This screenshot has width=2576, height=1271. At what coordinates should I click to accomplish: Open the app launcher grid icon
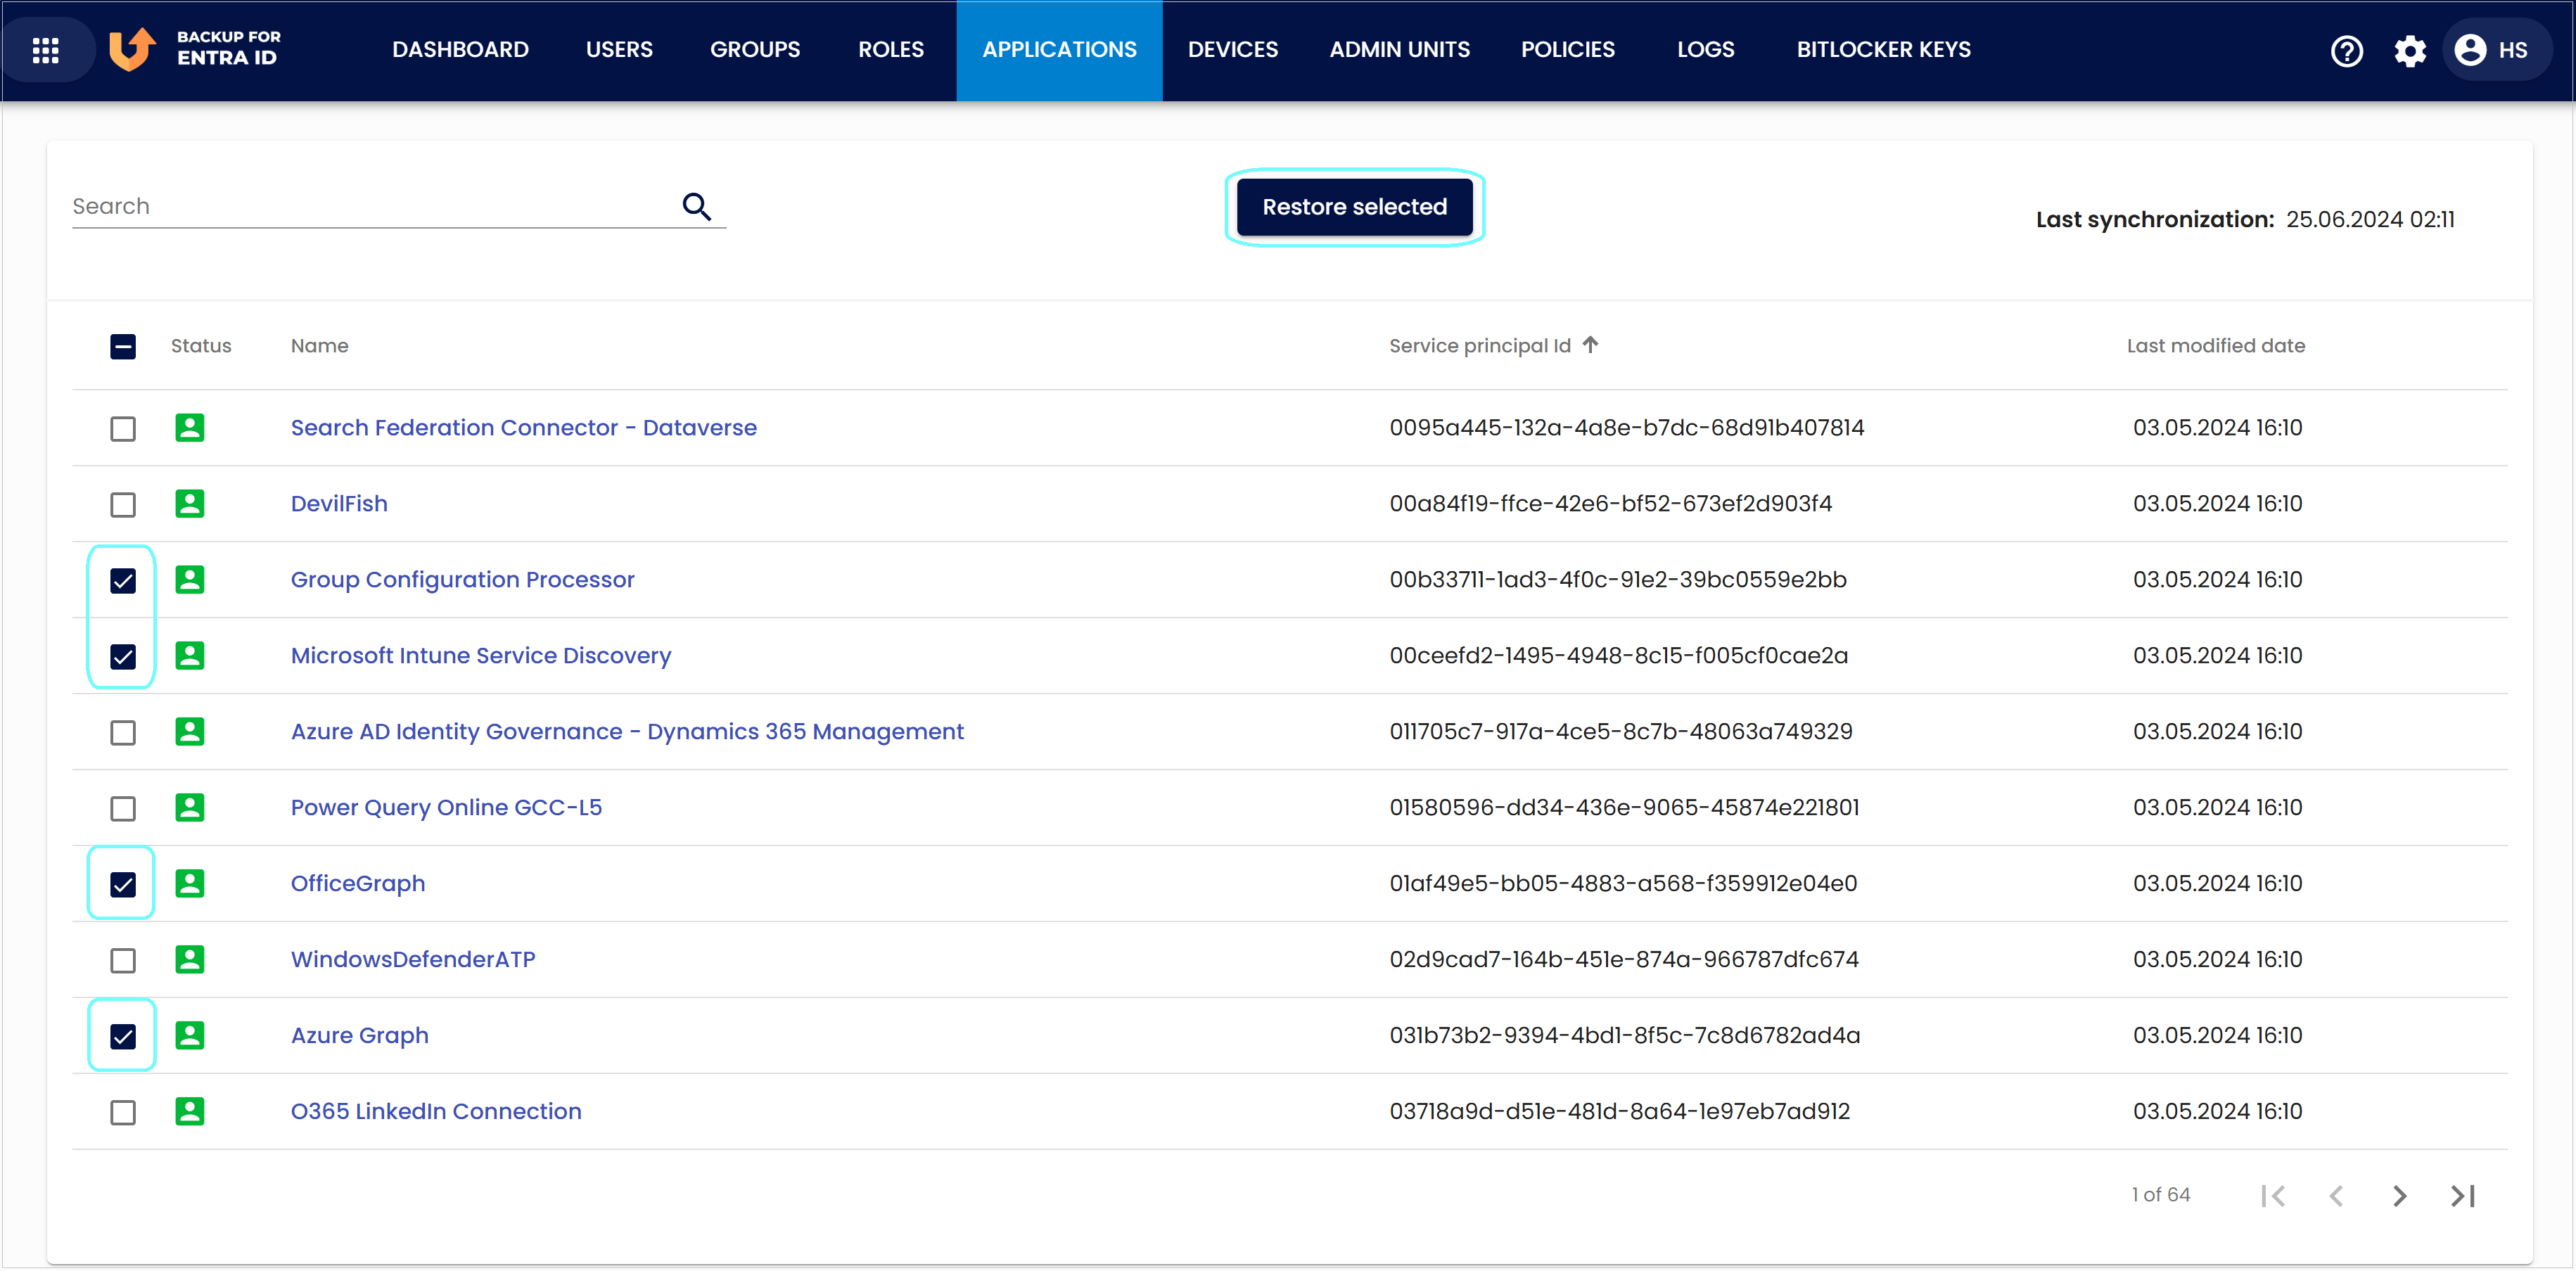pos(46,50)
